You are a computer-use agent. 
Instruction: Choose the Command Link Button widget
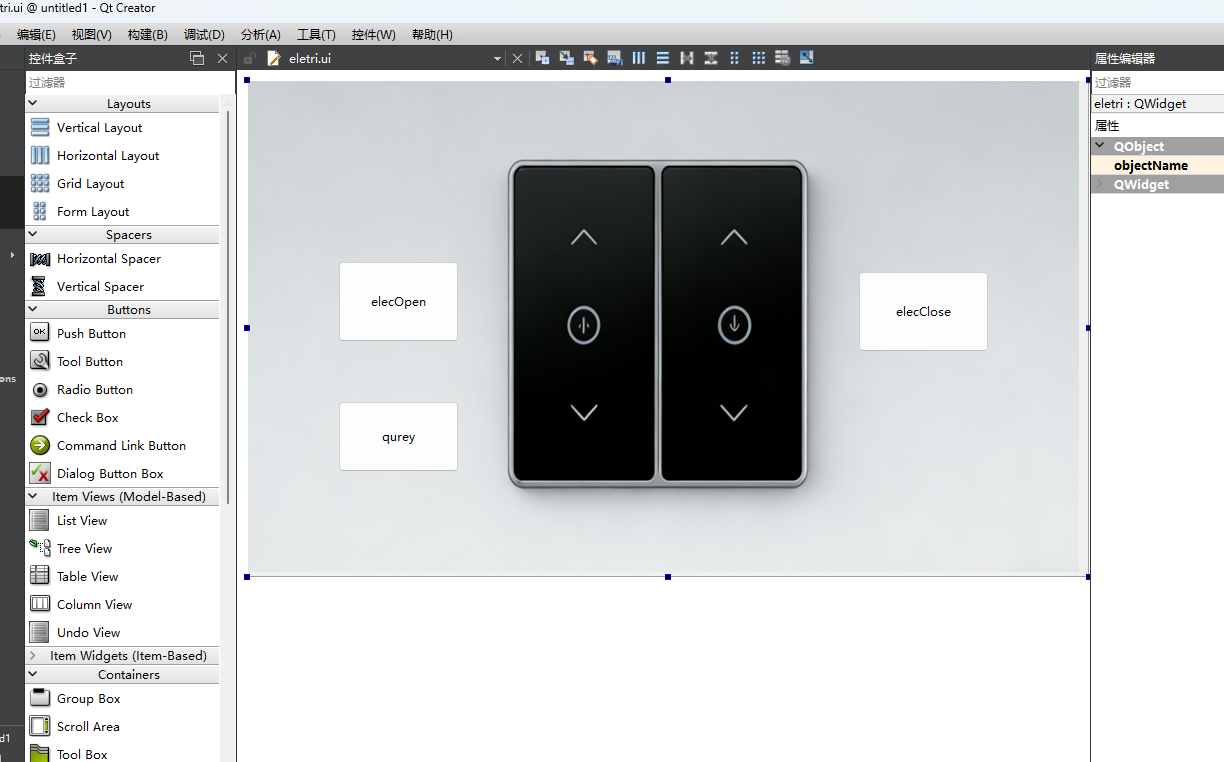122,446
